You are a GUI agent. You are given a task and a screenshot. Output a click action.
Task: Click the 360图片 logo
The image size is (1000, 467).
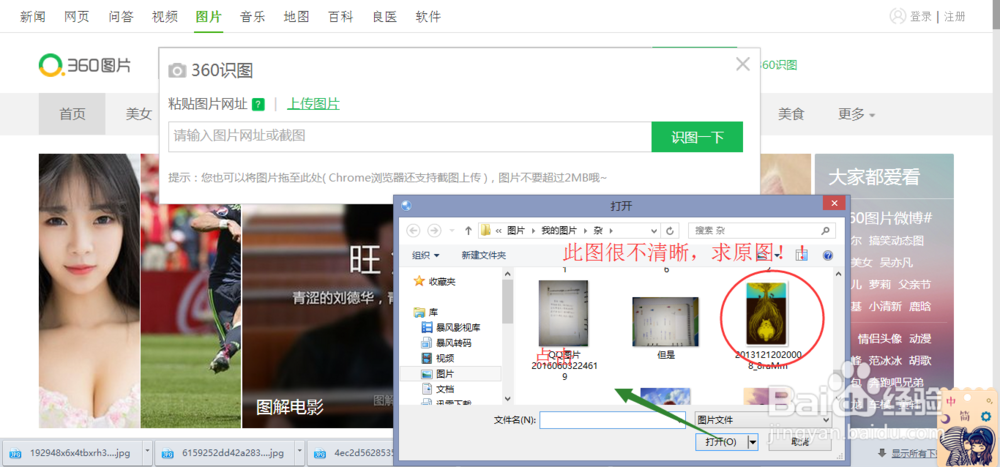85,64
